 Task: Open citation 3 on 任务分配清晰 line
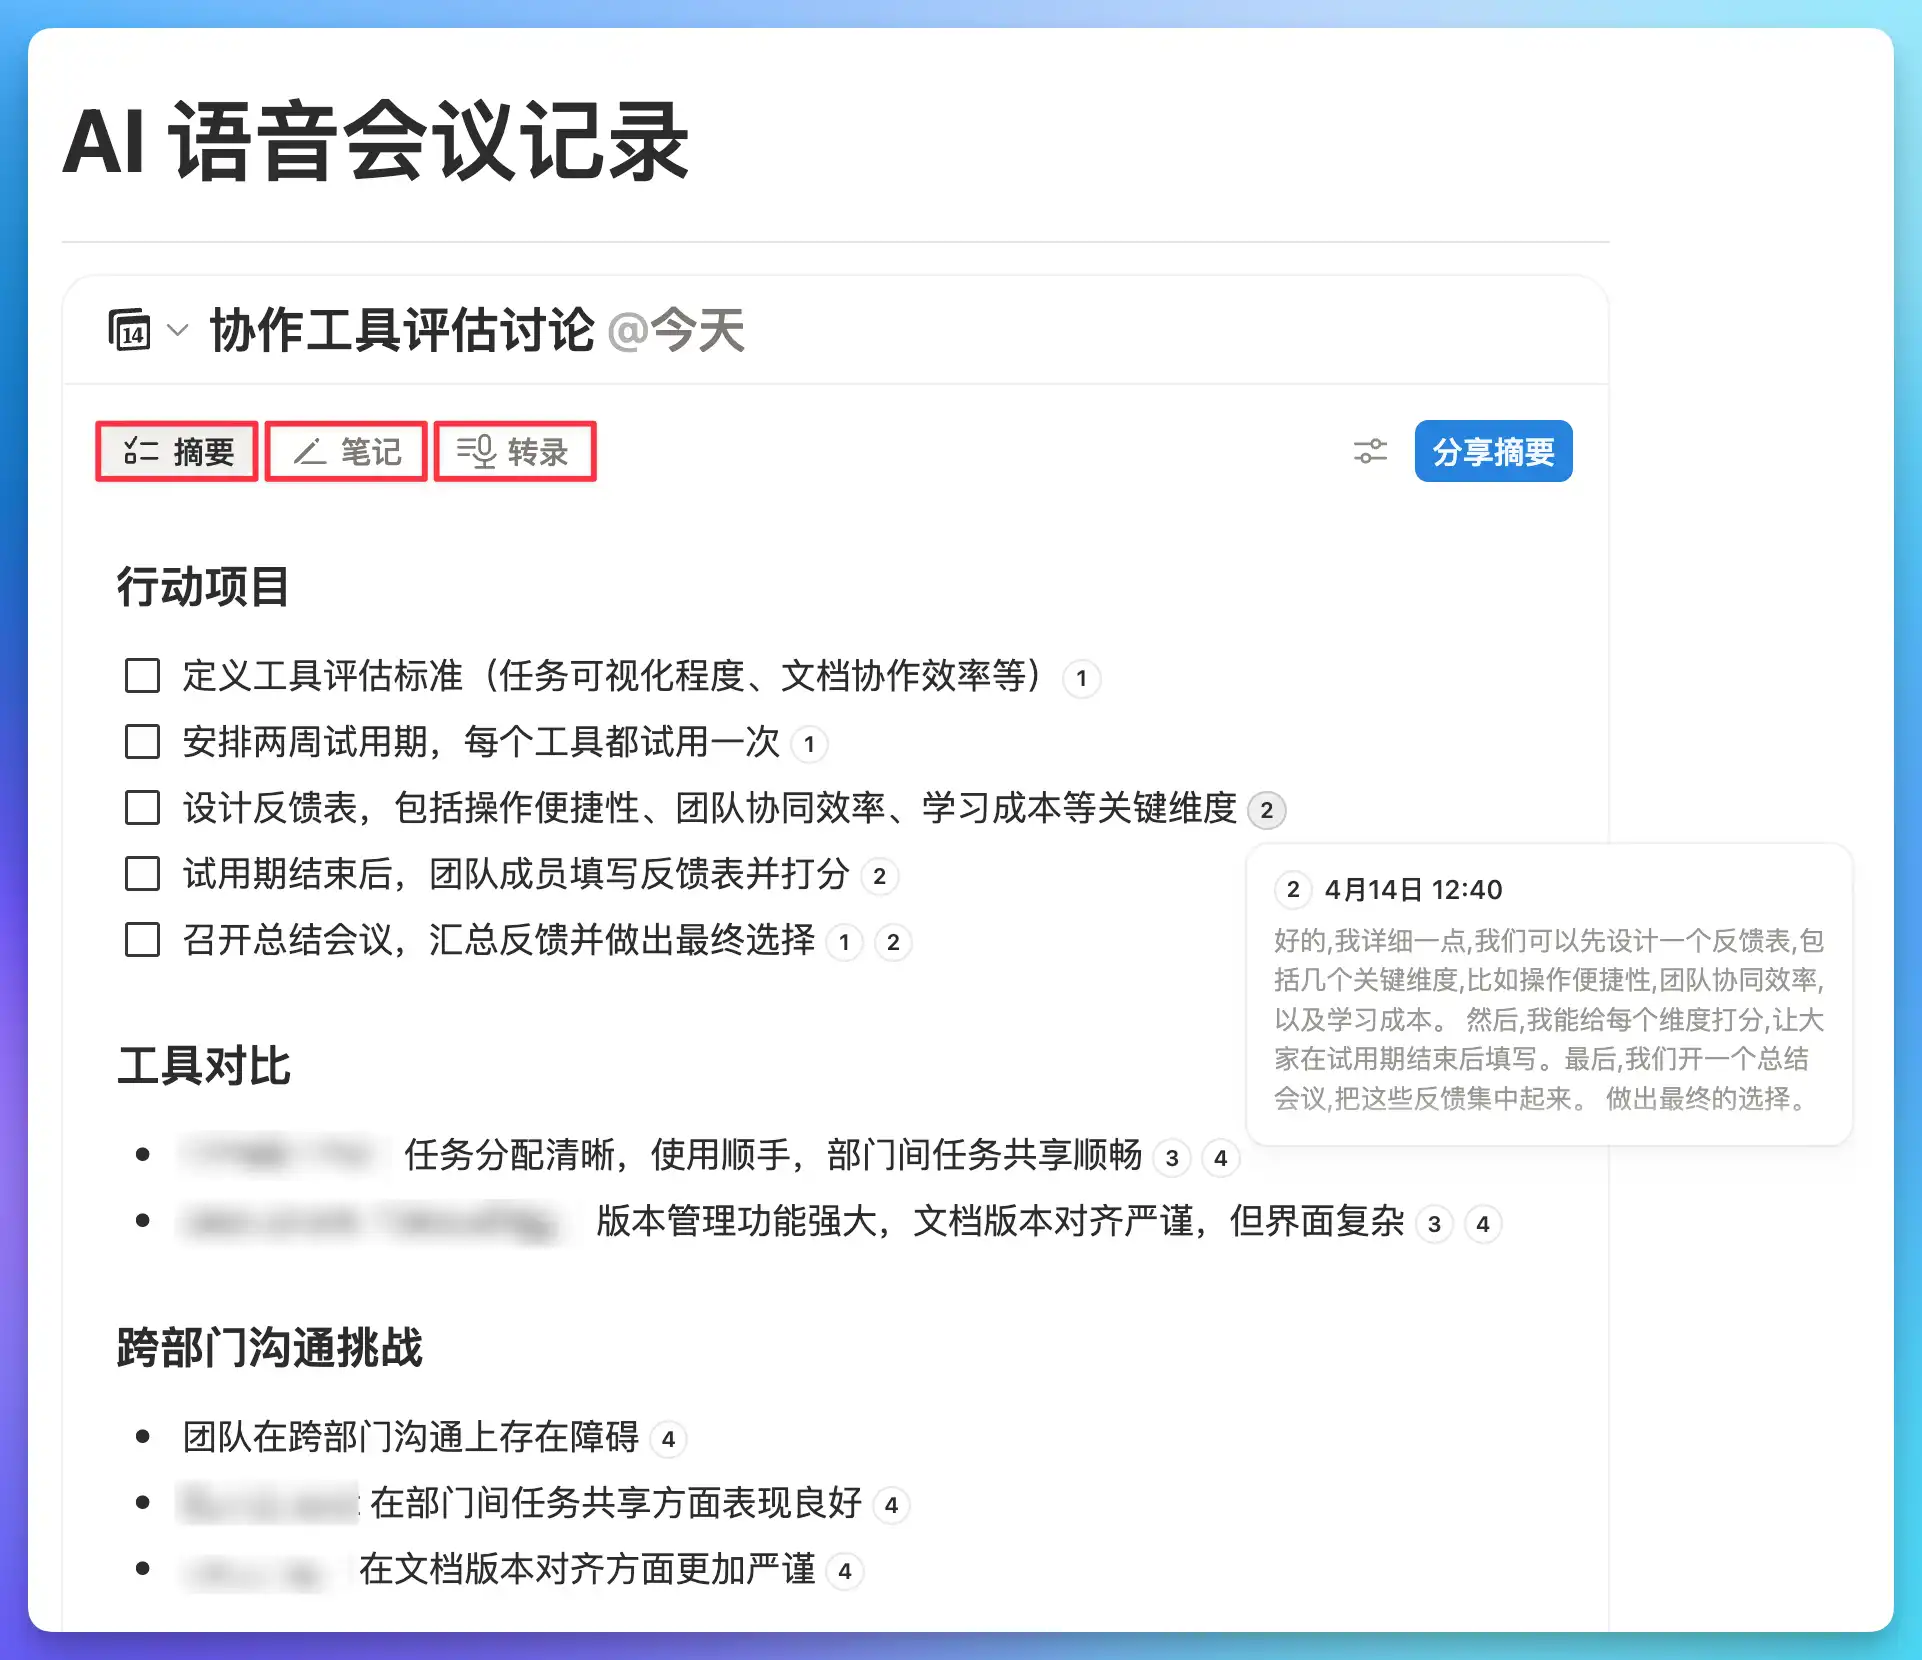(x=1172, y=1158)
